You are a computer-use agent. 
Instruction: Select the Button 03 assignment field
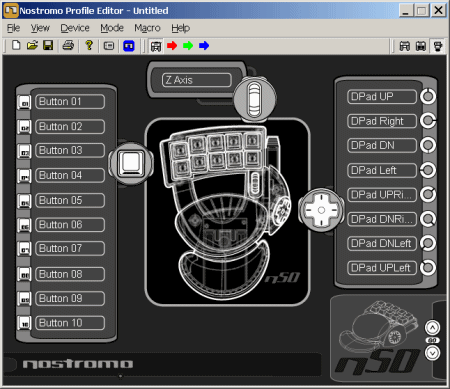[70, 150]
